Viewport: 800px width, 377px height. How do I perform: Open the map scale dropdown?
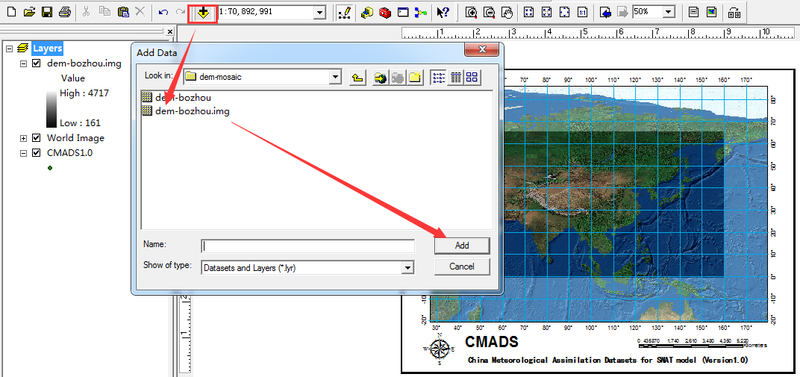[x=319, y=13]
